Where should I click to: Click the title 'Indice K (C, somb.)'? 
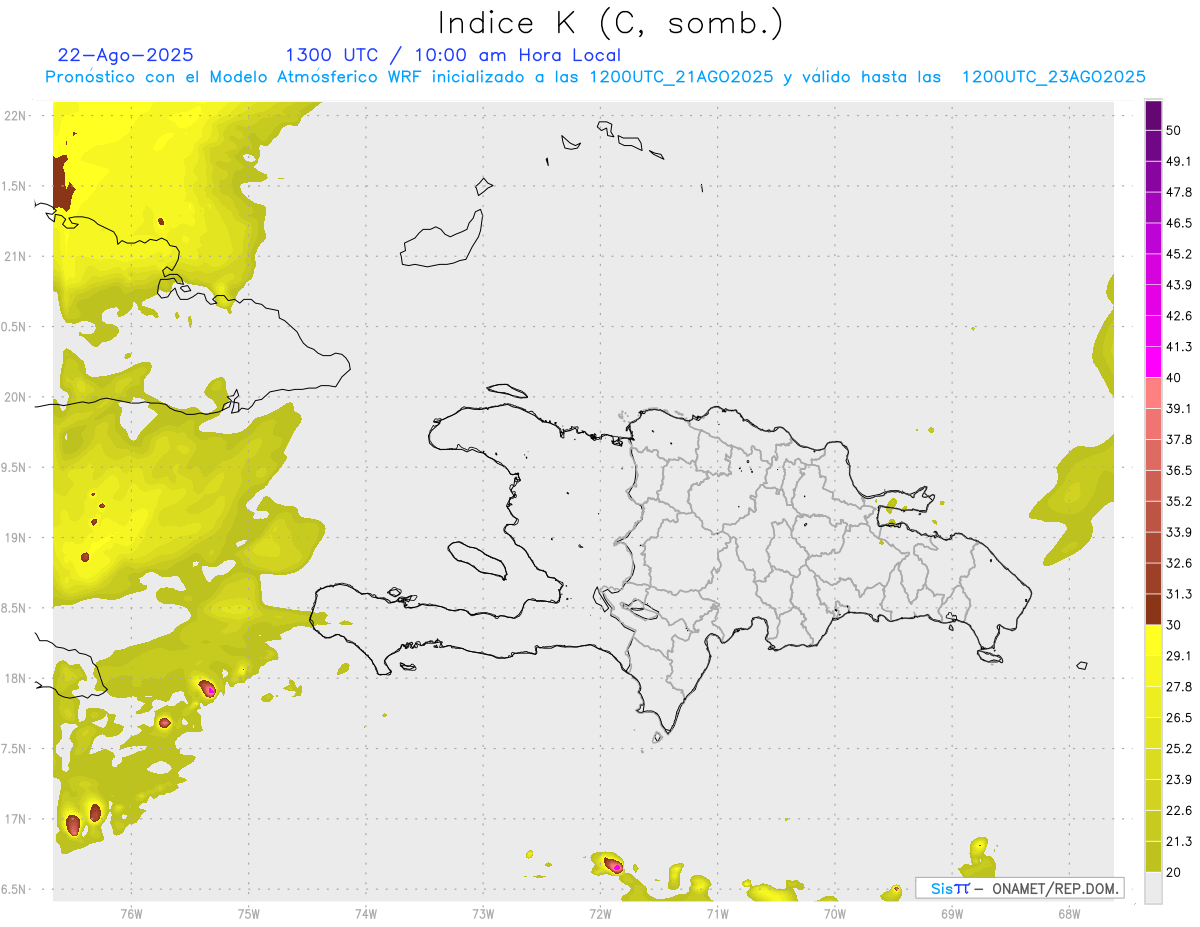pyautogui.click(x=611, y=23)
